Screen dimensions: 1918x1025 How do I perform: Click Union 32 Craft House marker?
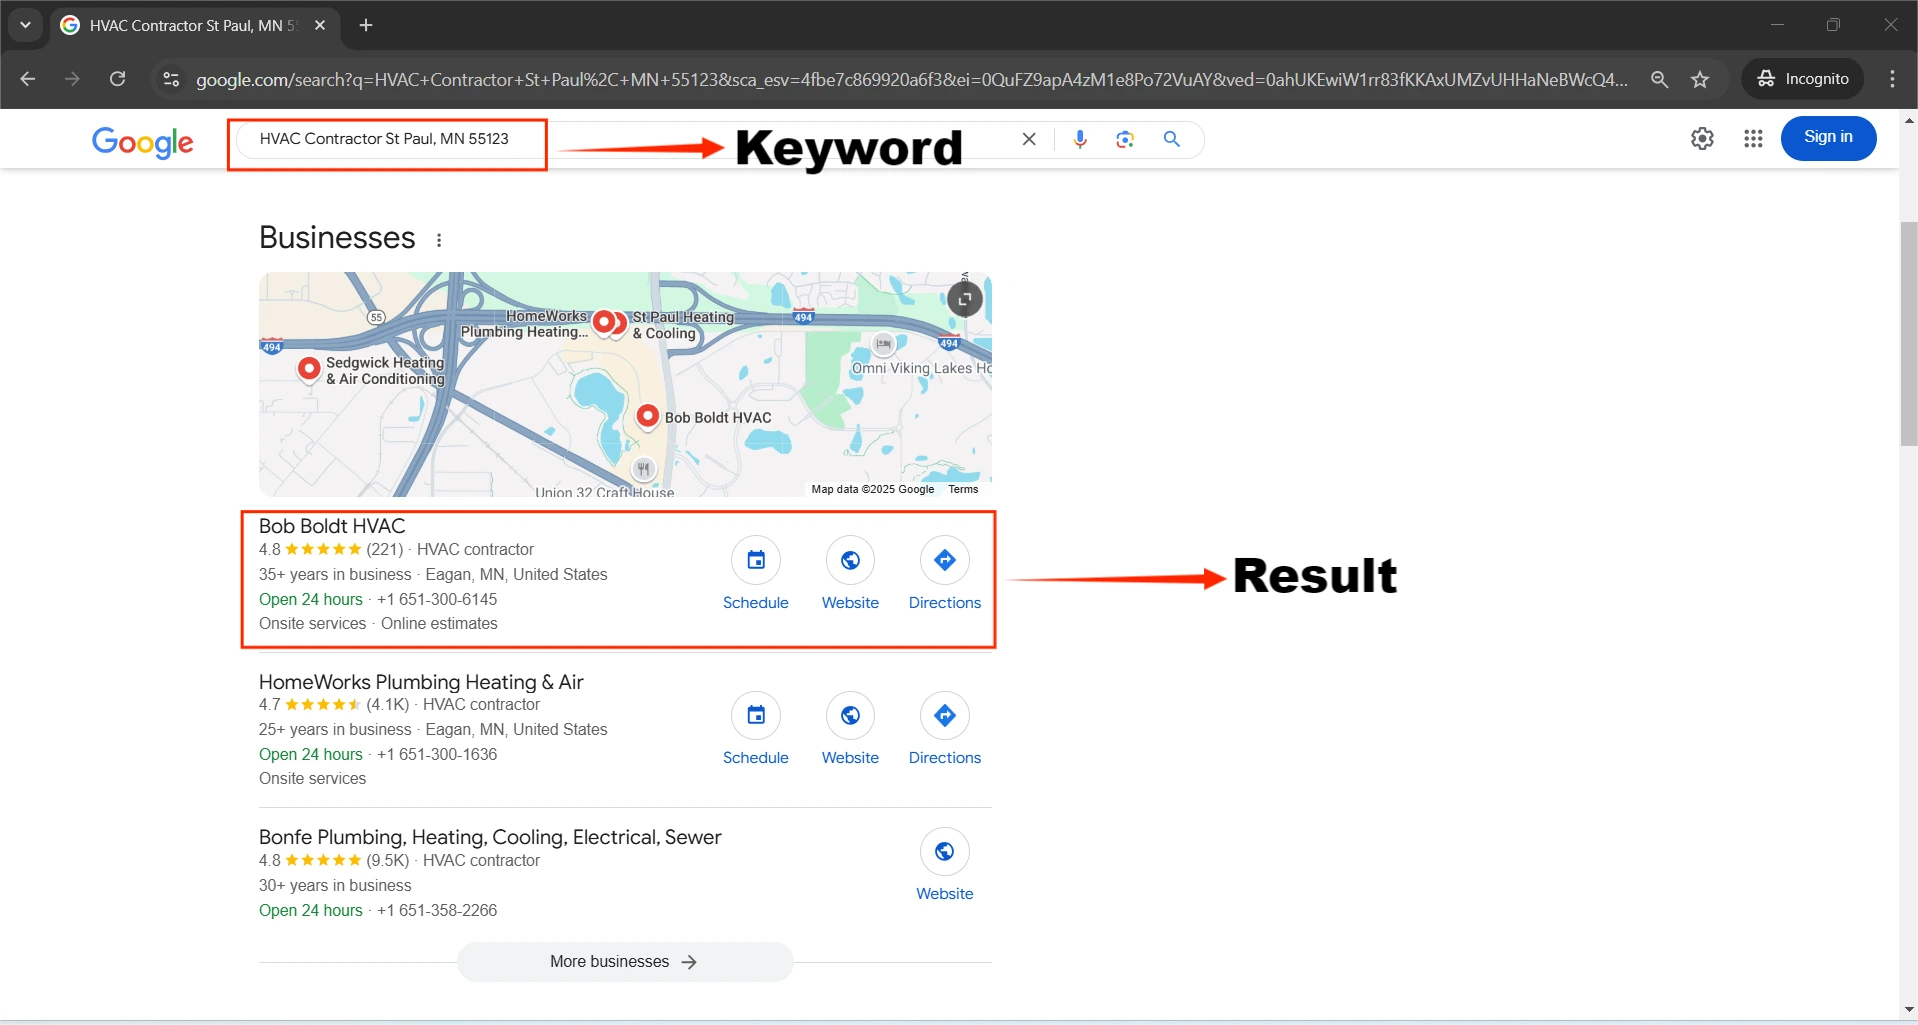643,469
